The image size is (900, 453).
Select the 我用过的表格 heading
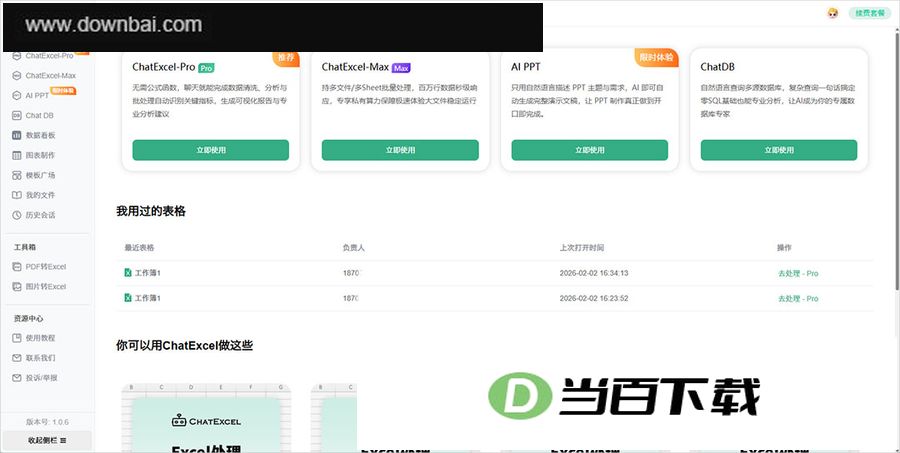(x=151, y=211)
